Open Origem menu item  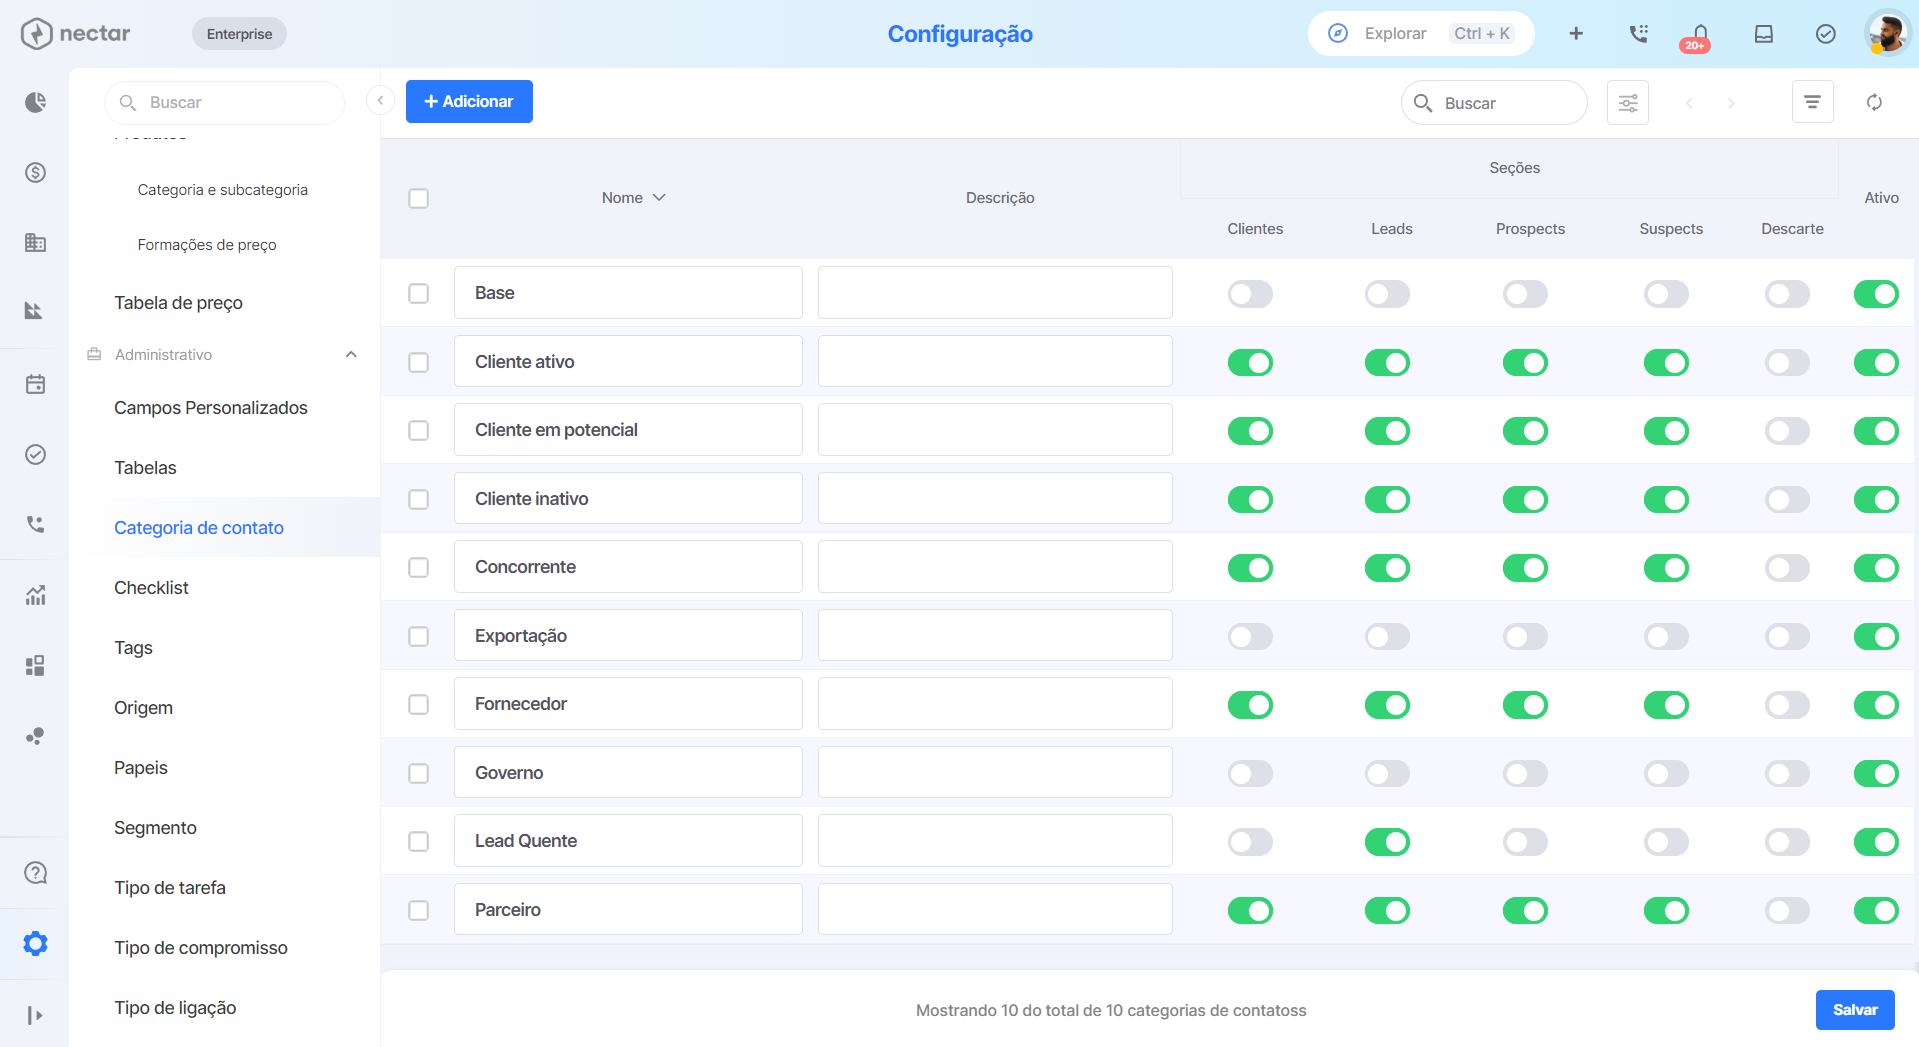coord(143,708)
